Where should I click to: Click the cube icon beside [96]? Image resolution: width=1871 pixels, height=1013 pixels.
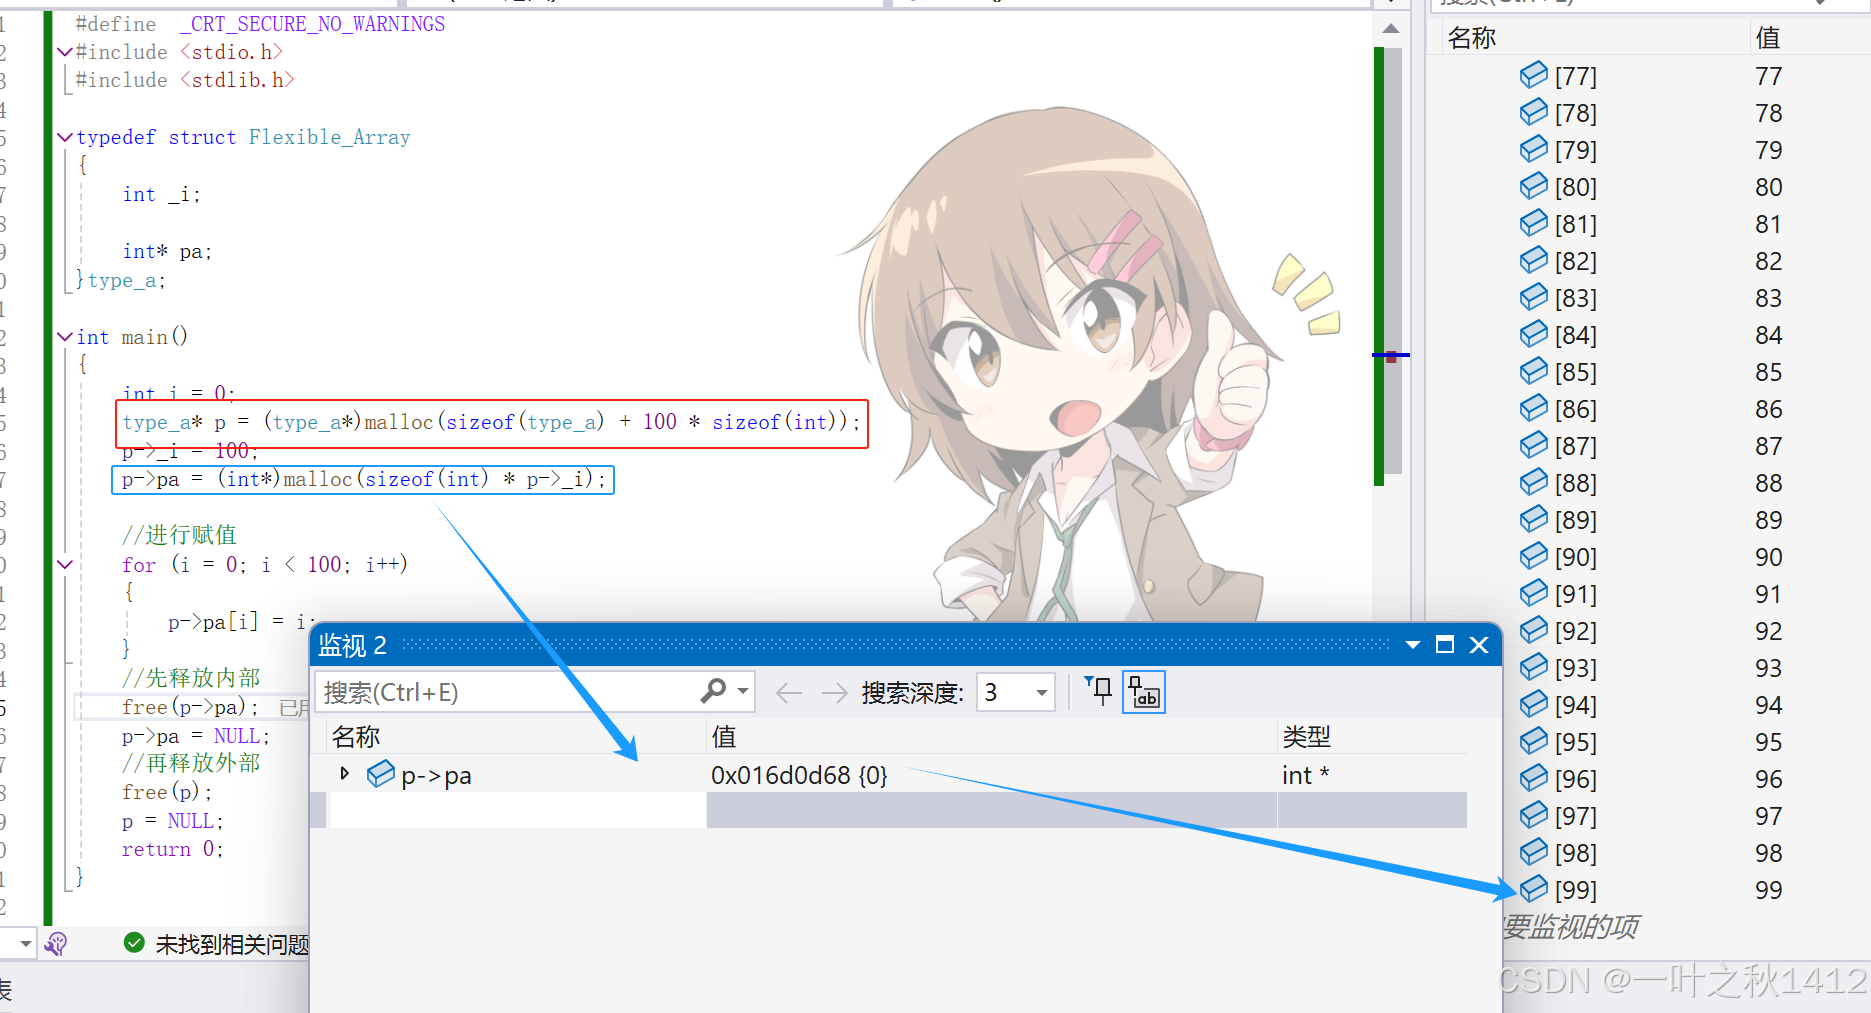click(x=1533, y=778)
